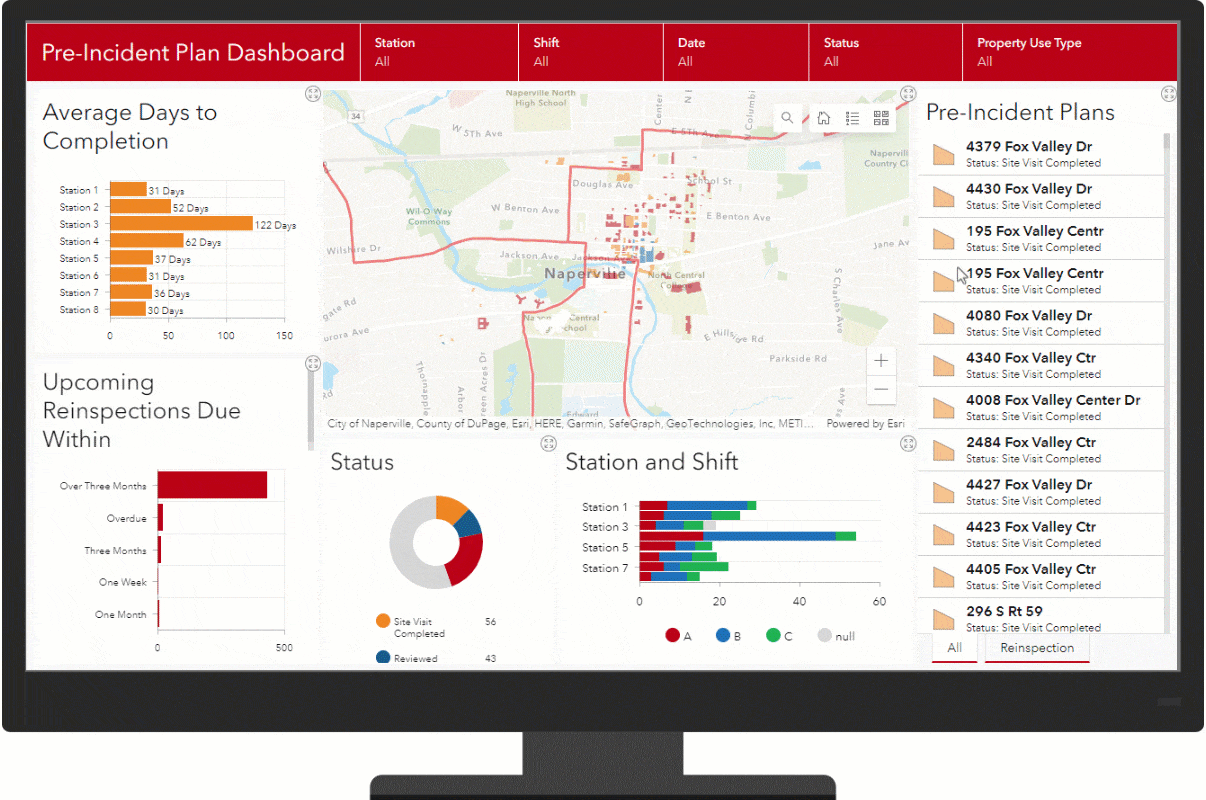Viewport: 1206px width, 800px height.
Task: Select the All tab in the plans list
Action: [x=954, y=648]
